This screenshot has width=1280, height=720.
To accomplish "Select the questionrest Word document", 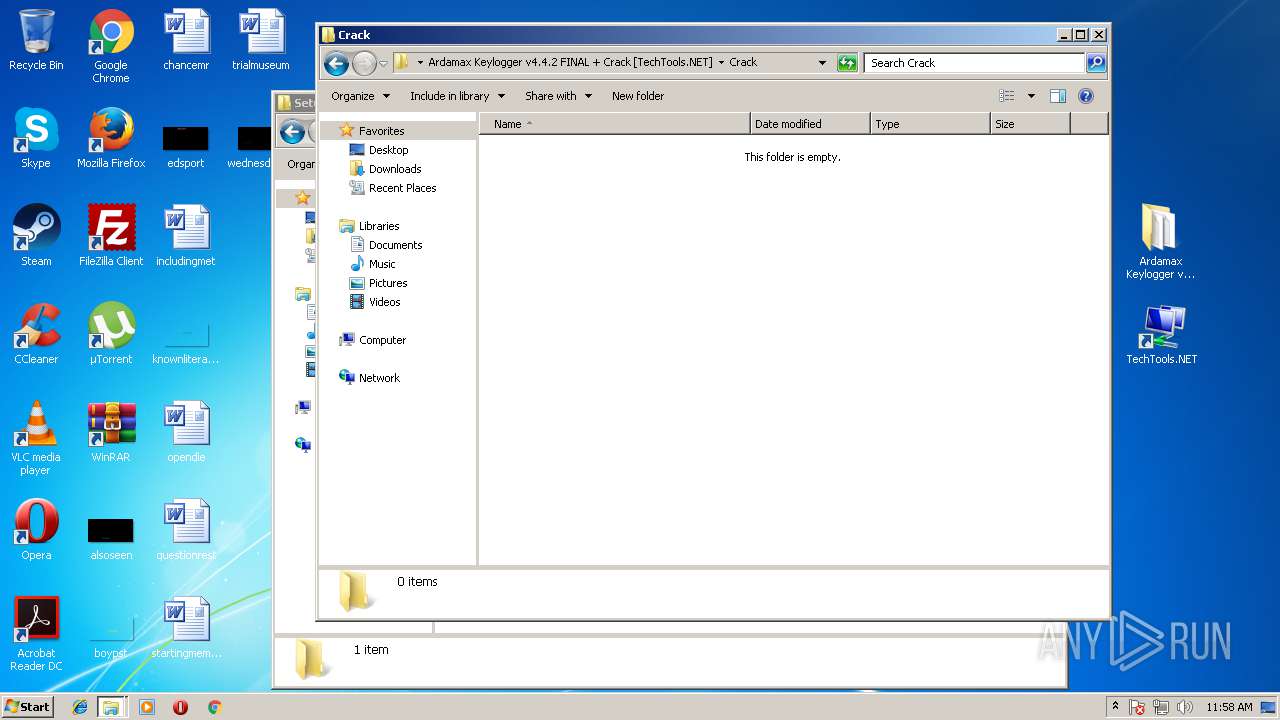I will click(x=186, y=530).
